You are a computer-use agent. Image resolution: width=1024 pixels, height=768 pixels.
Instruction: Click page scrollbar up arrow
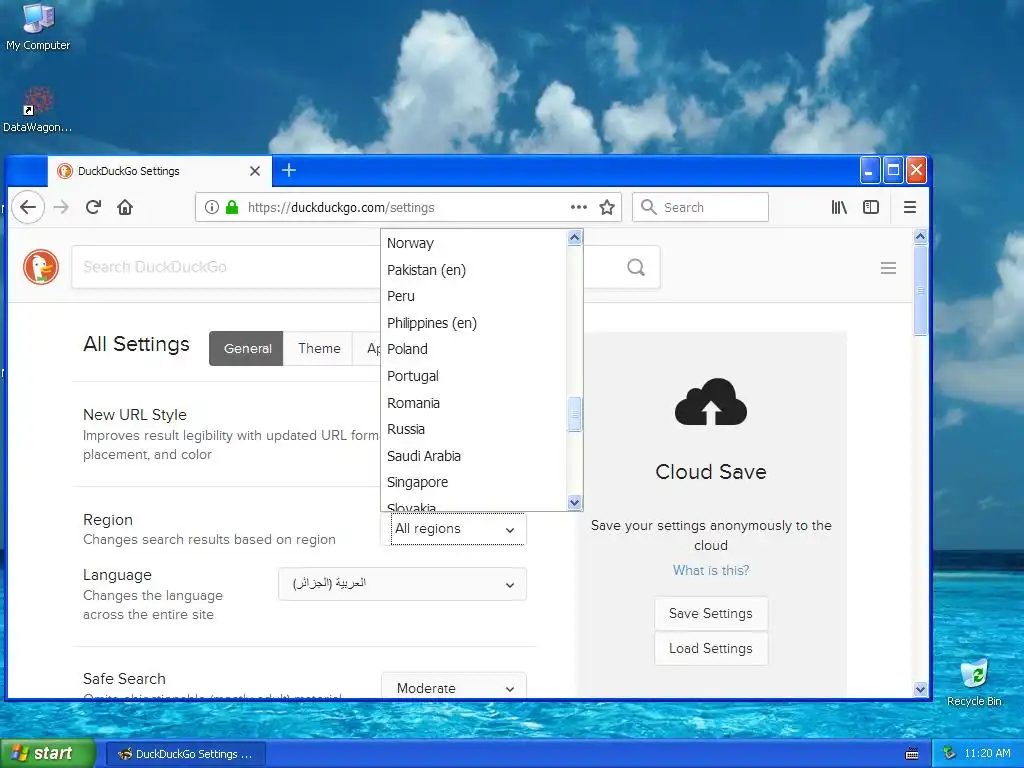(x=920, y=236)
